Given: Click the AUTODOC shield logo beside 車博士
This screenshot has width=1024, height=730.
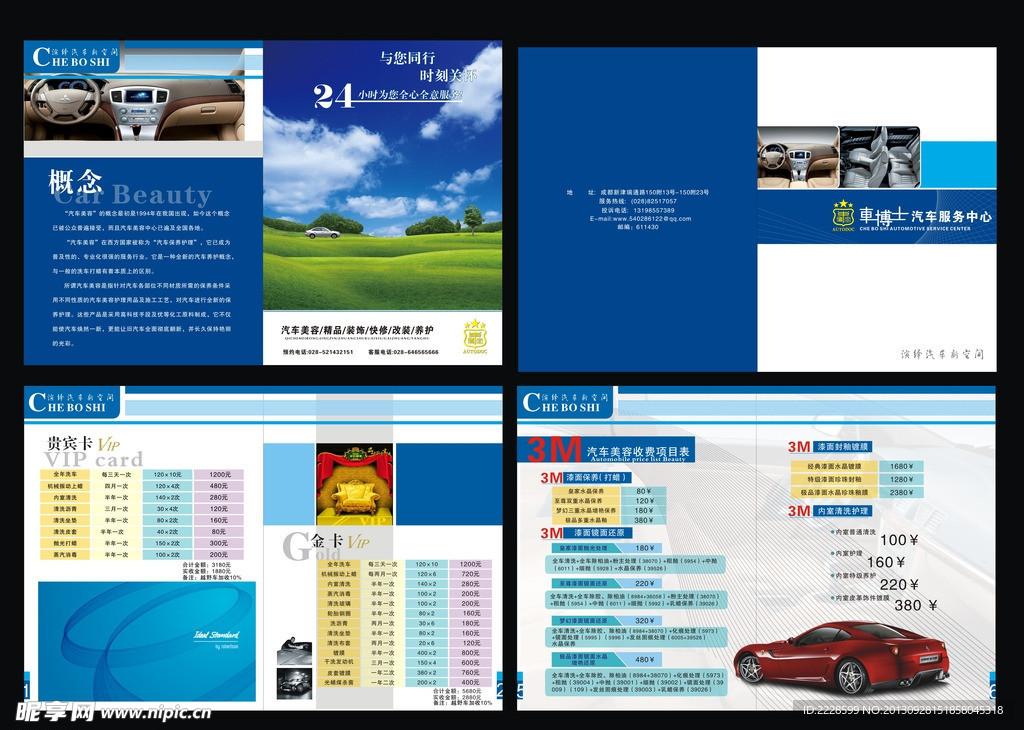Looking at the screenshot, I should 843,216.
